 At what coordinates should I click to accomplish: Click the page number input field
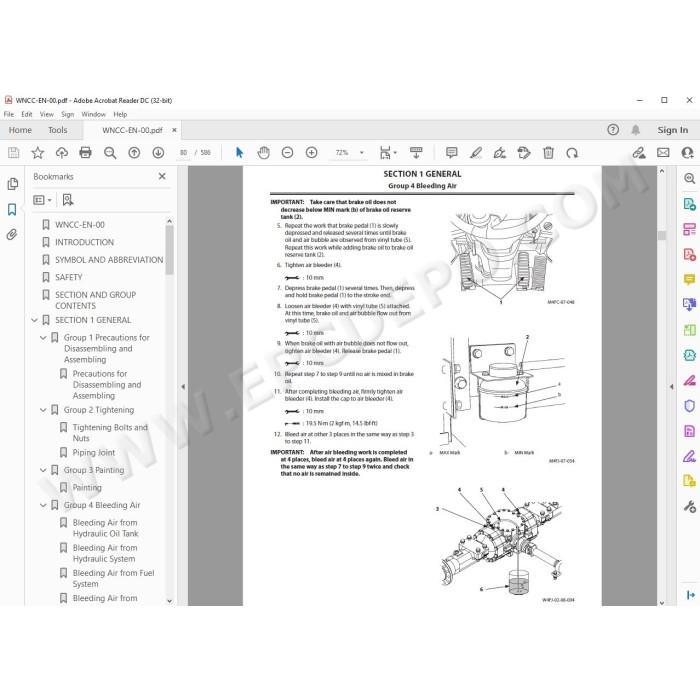(183, 153)
